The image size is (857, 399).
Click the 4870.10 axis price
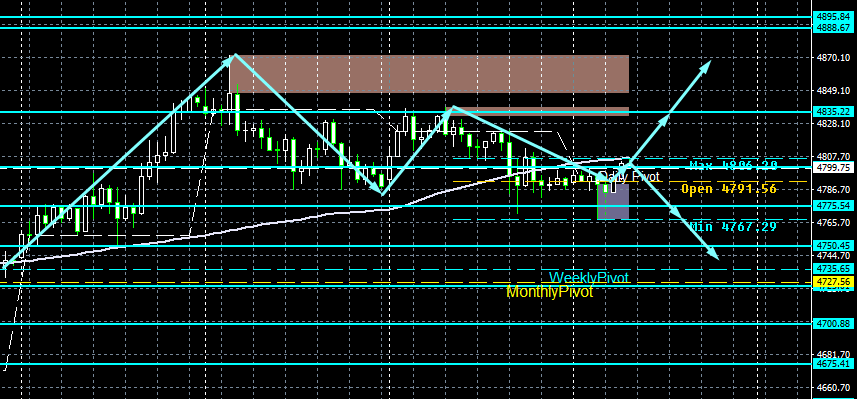tap(833, 57)
